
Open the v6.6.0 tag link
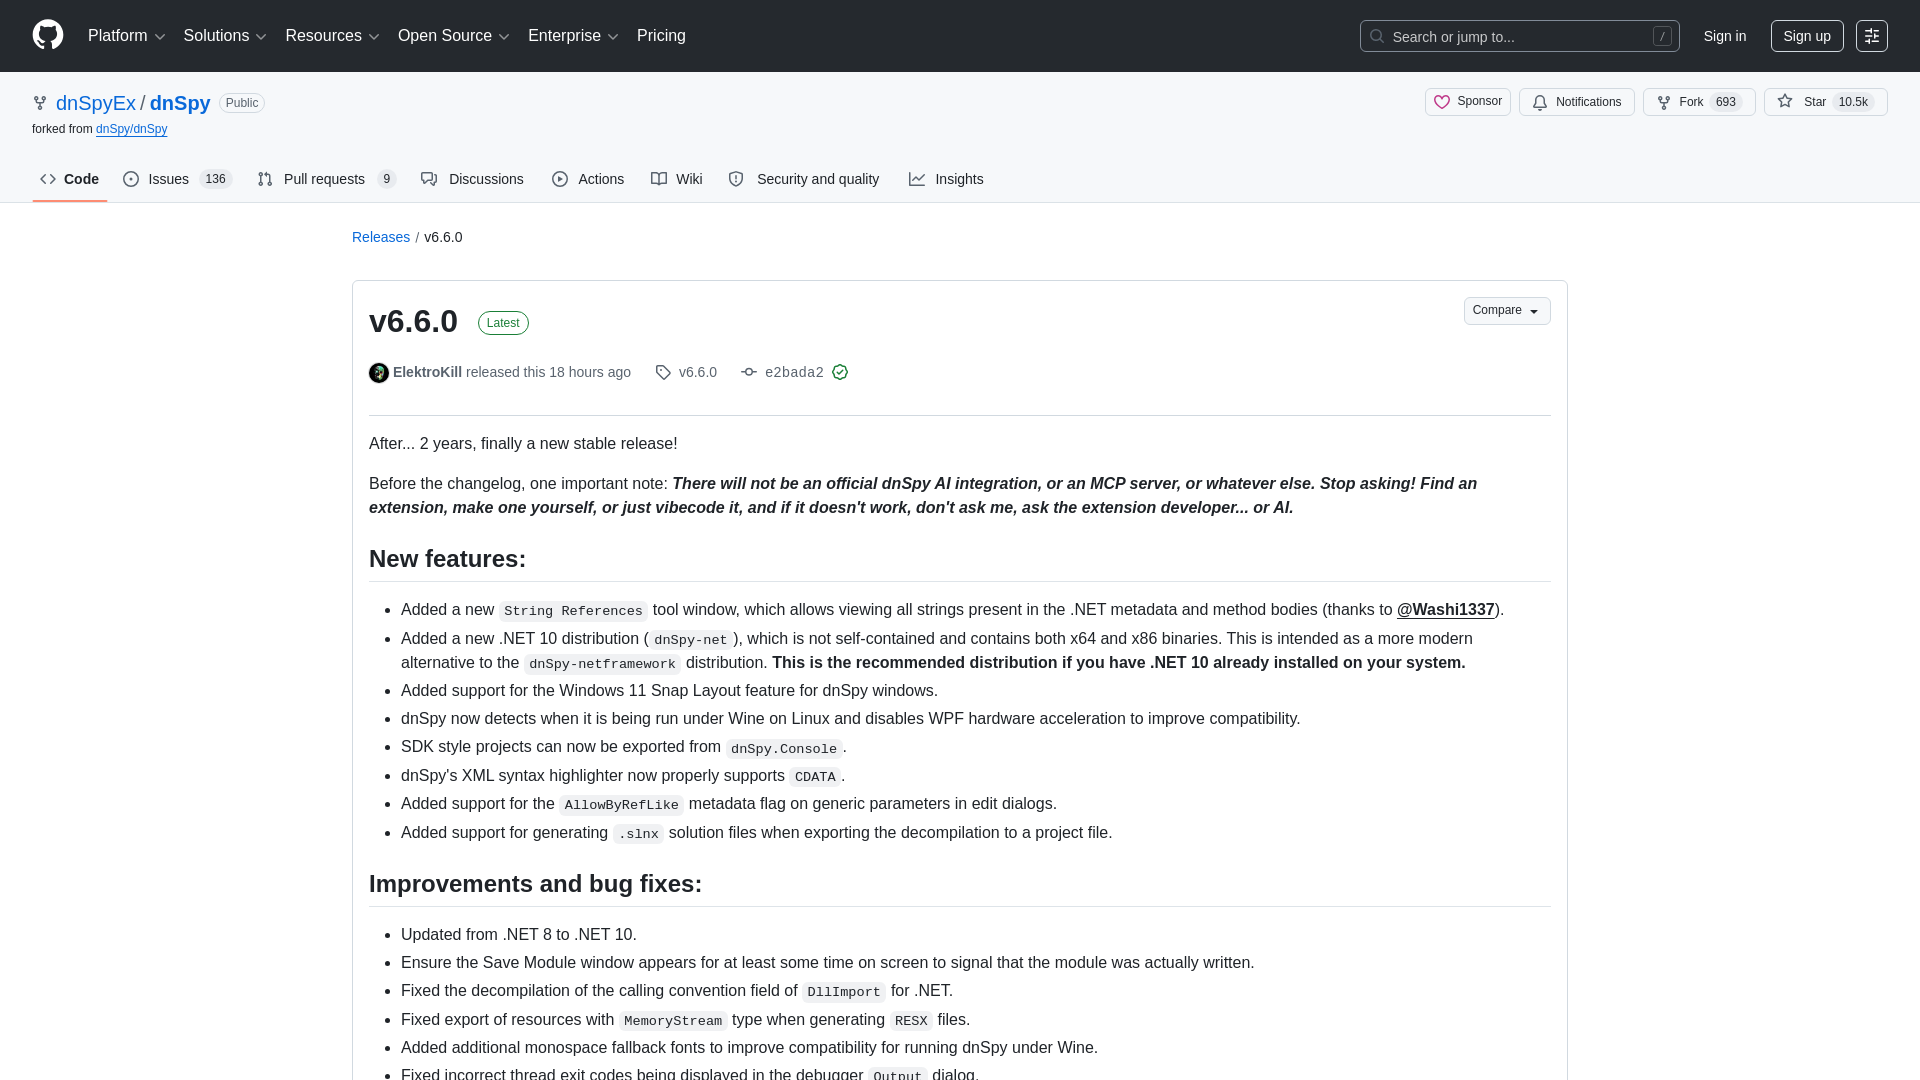click(697, 372)
